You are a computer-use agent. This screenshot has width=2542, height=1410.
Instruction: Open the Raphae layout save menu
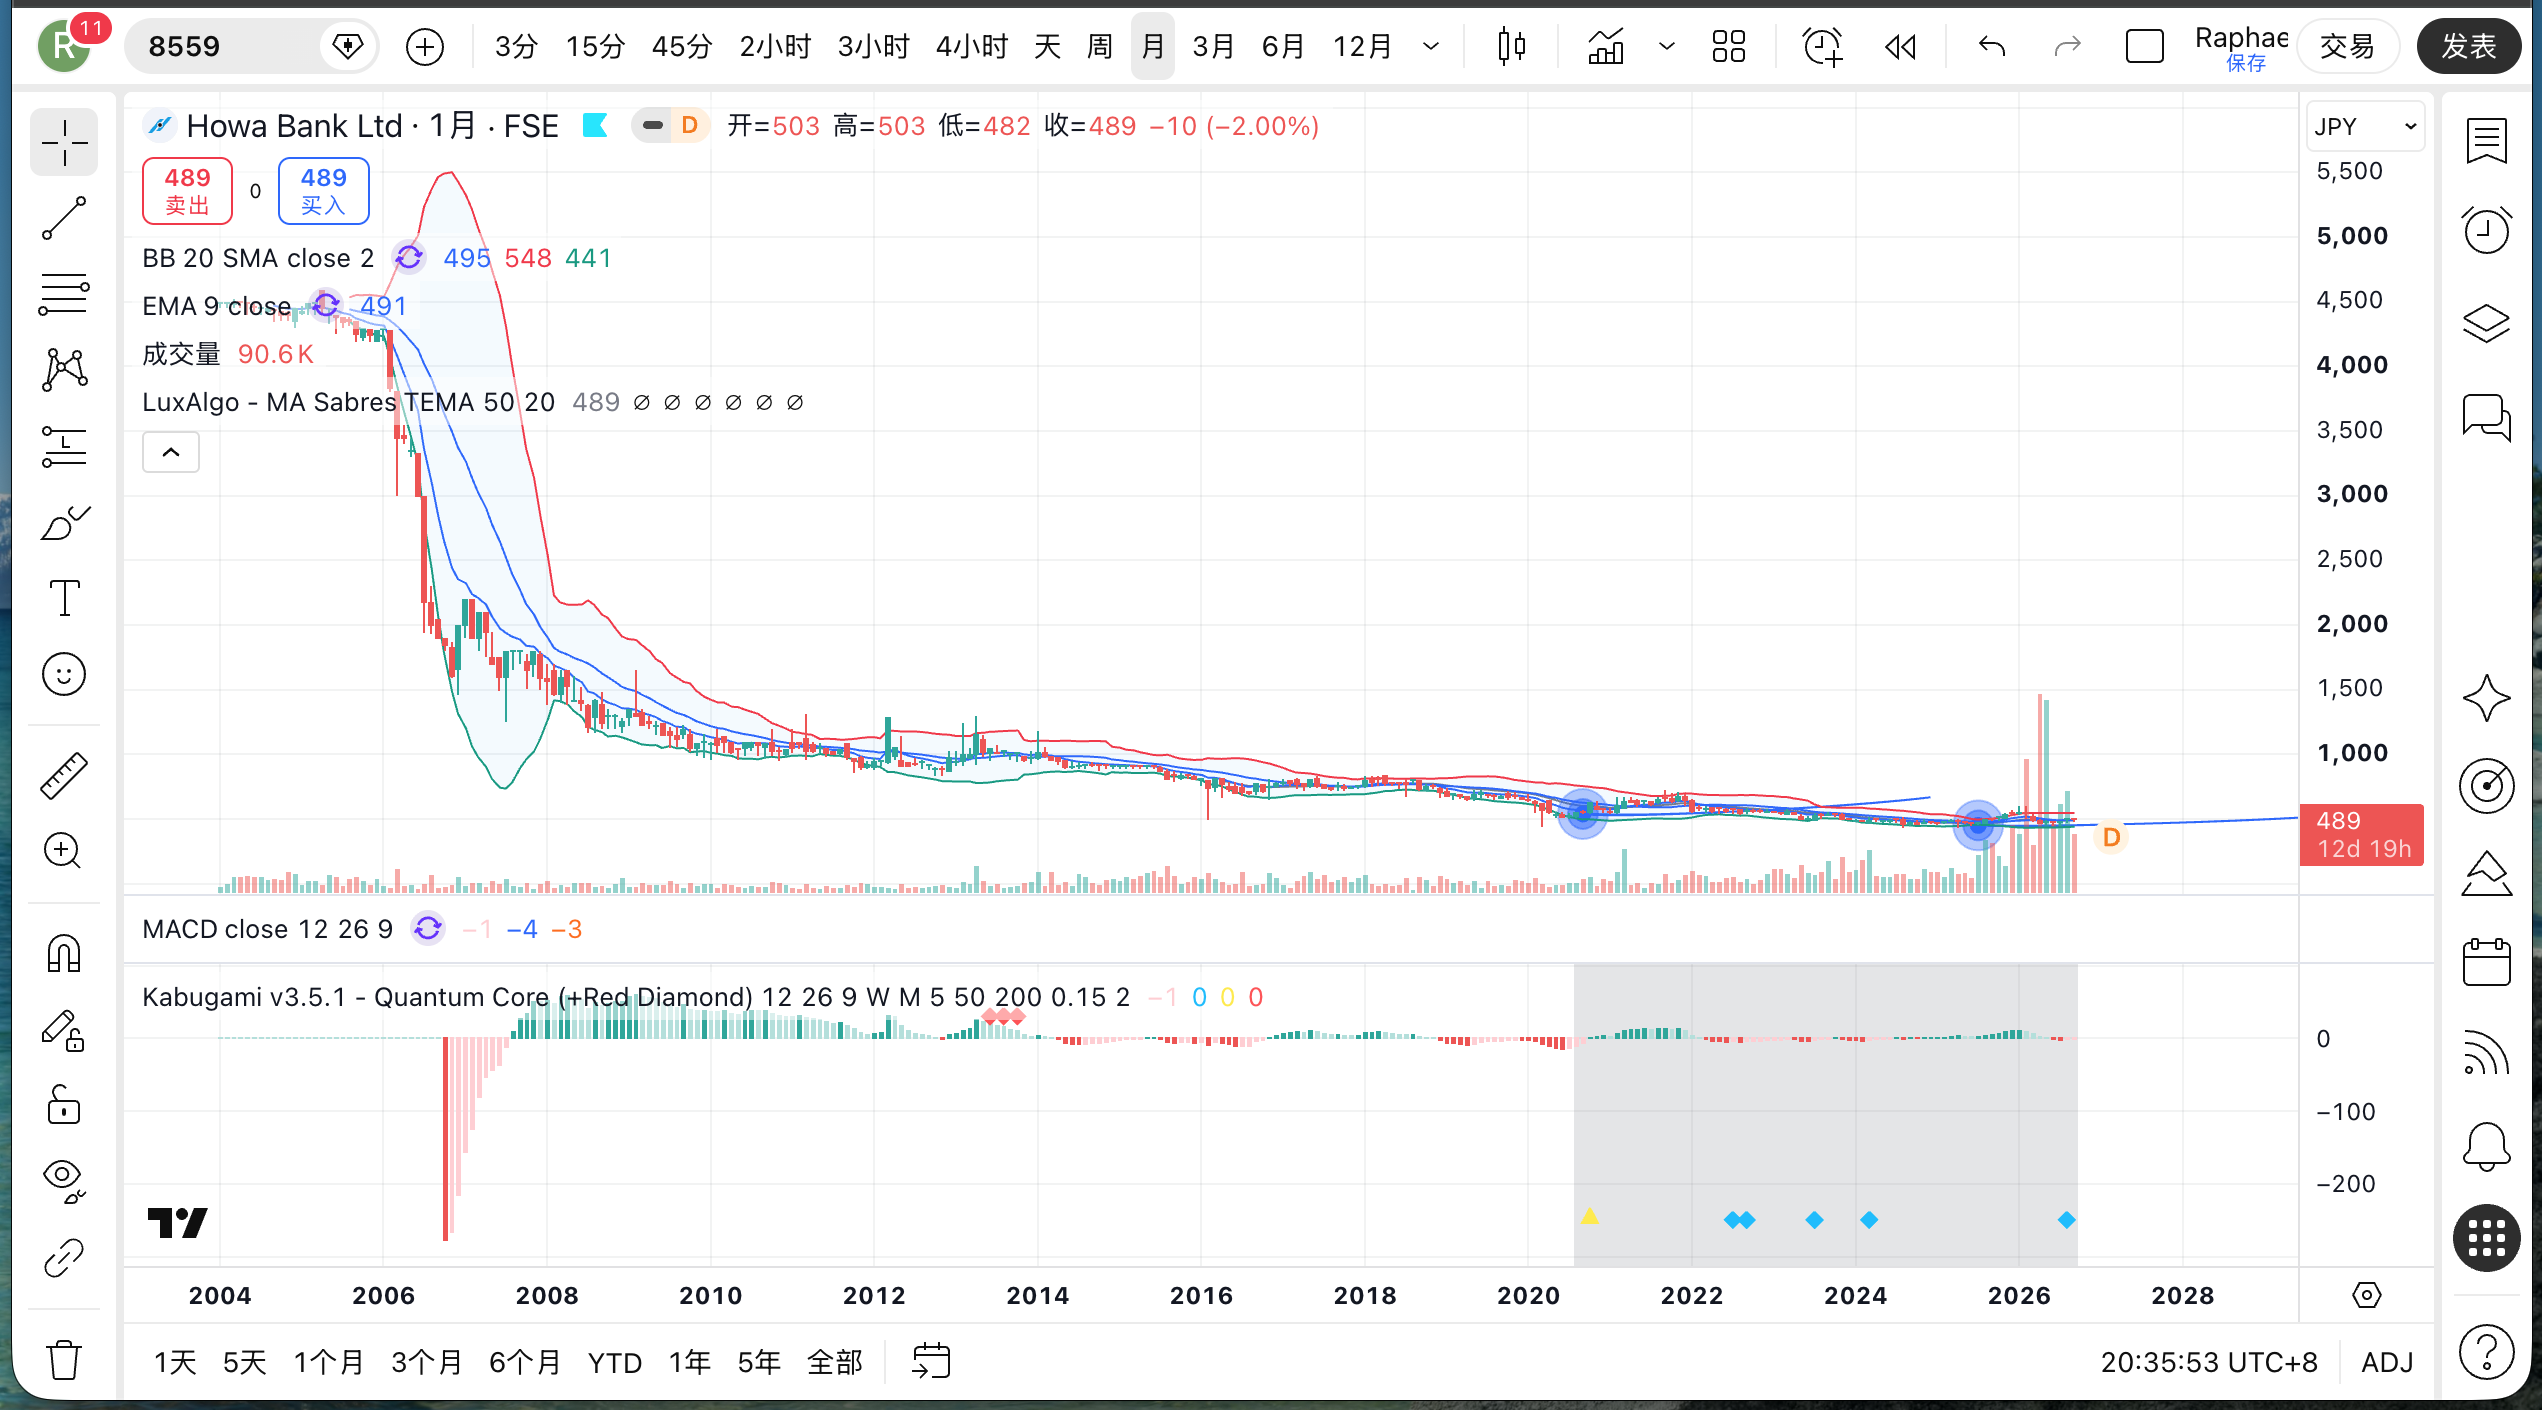click(2241, 47)
